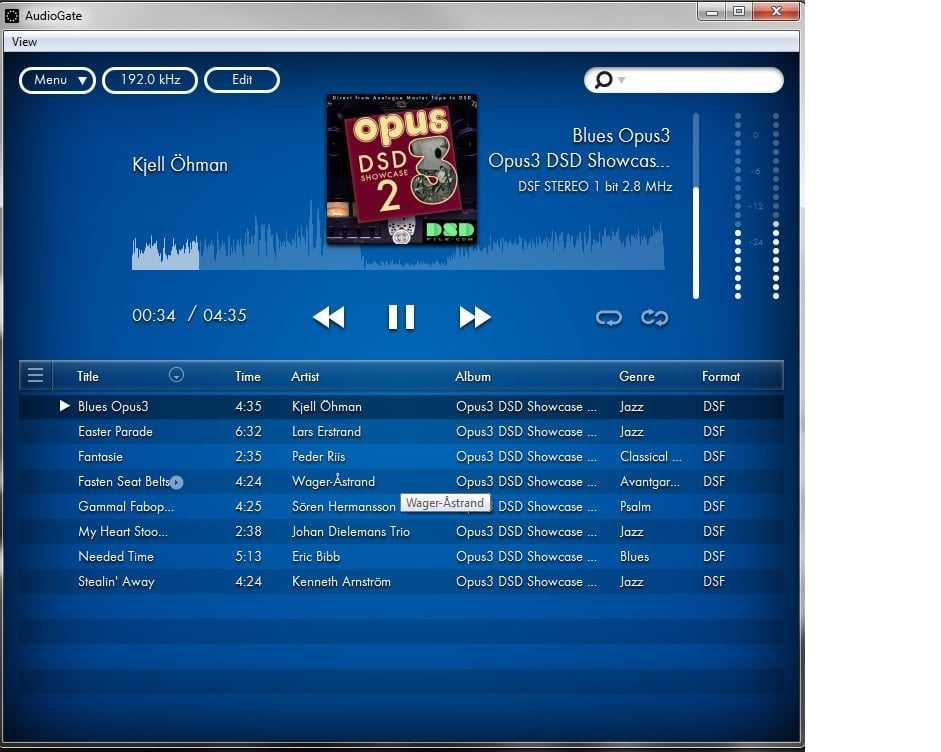Click the AudioGate title bar app icon
941x752 pixels.
12,16
